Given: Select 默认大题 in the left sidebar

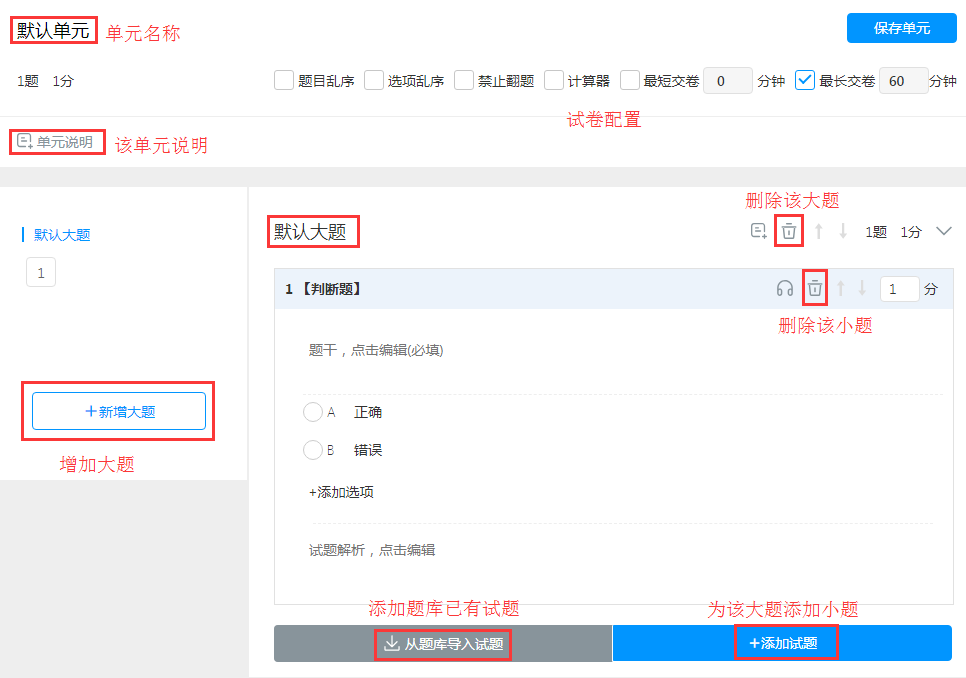Looking at the screenshot, I should 62,235.
